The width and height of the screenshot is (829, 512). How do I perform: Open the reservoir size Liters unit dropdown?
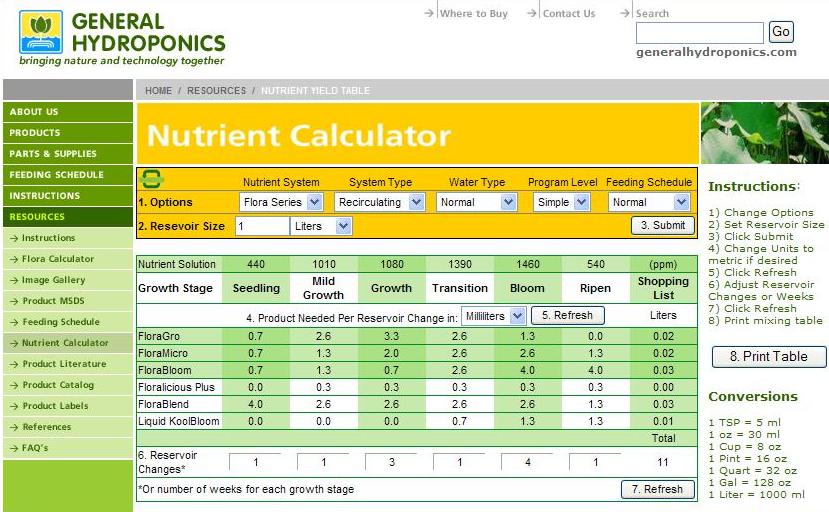tap(320, 226)
